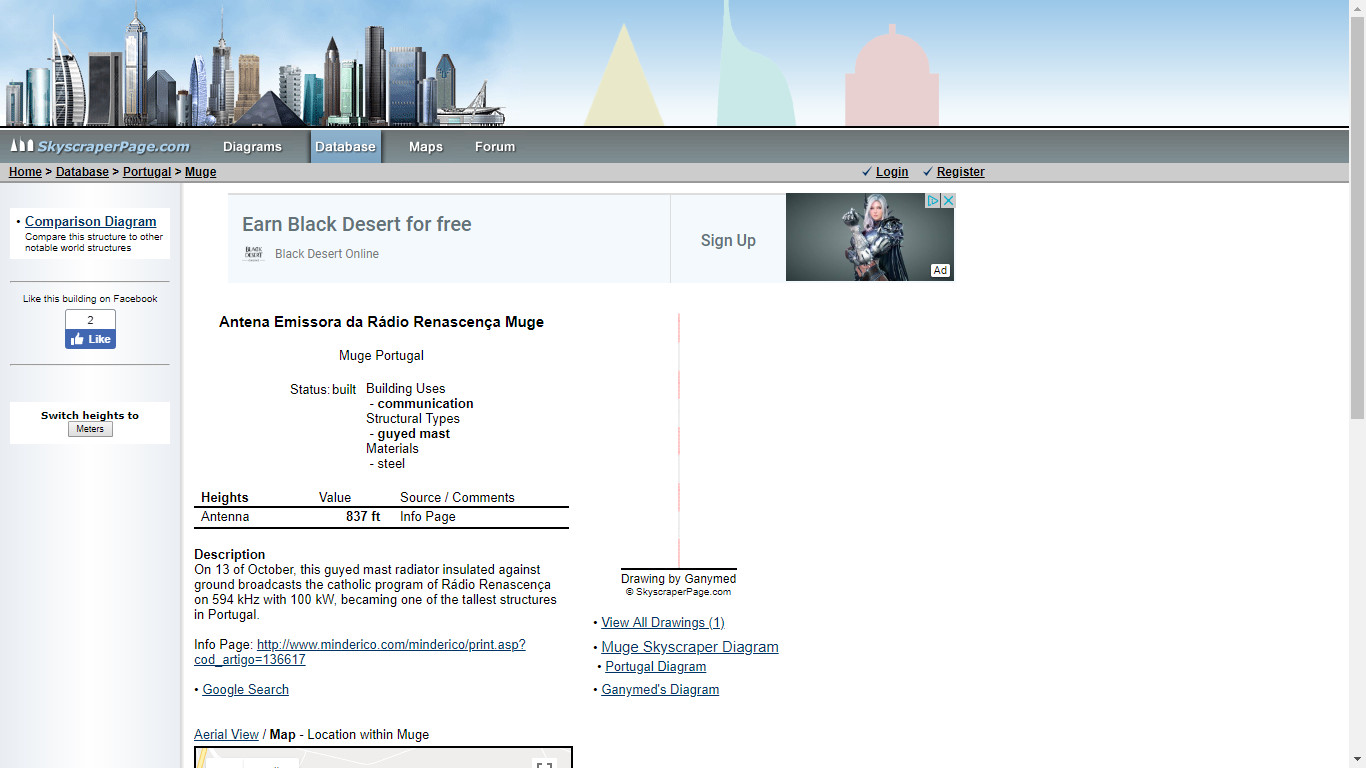Close the Black Desert ad
The width and height of the screenshot is (1366, 768).
coord(948,201)
